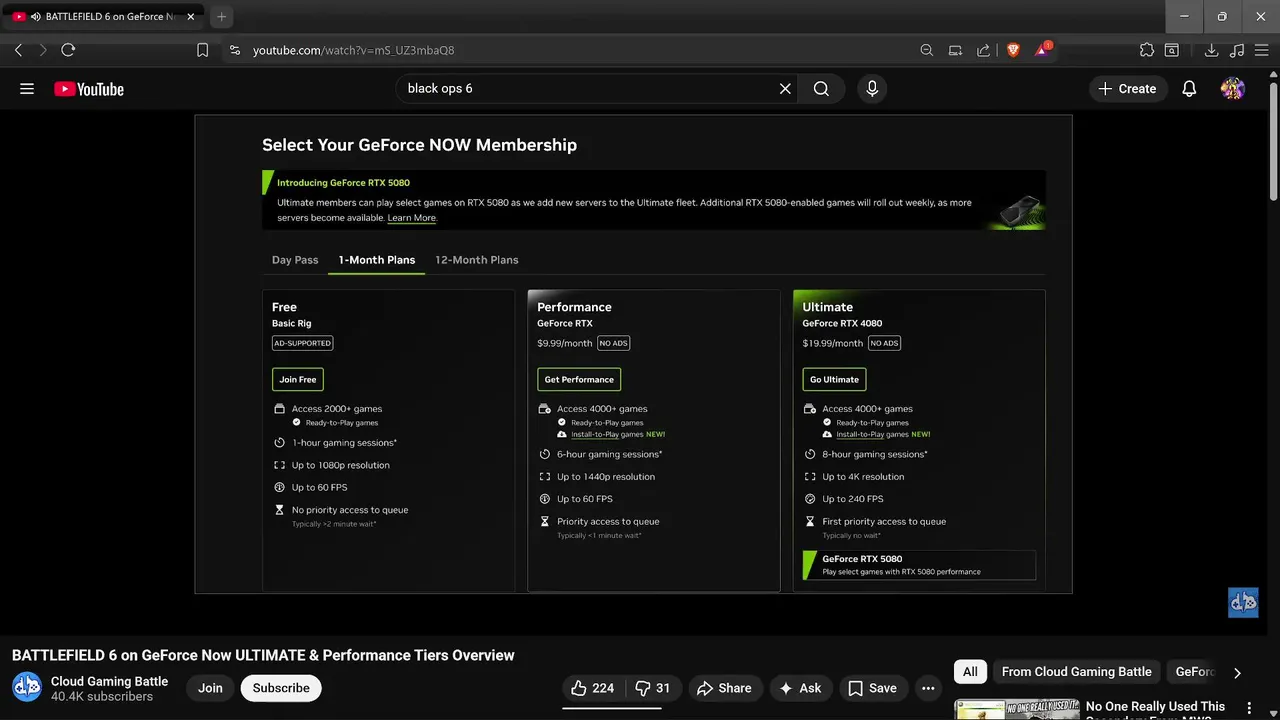Click the video's Day Pass tab
Screen dimensions: 1280x720
[x=295, y=260]
